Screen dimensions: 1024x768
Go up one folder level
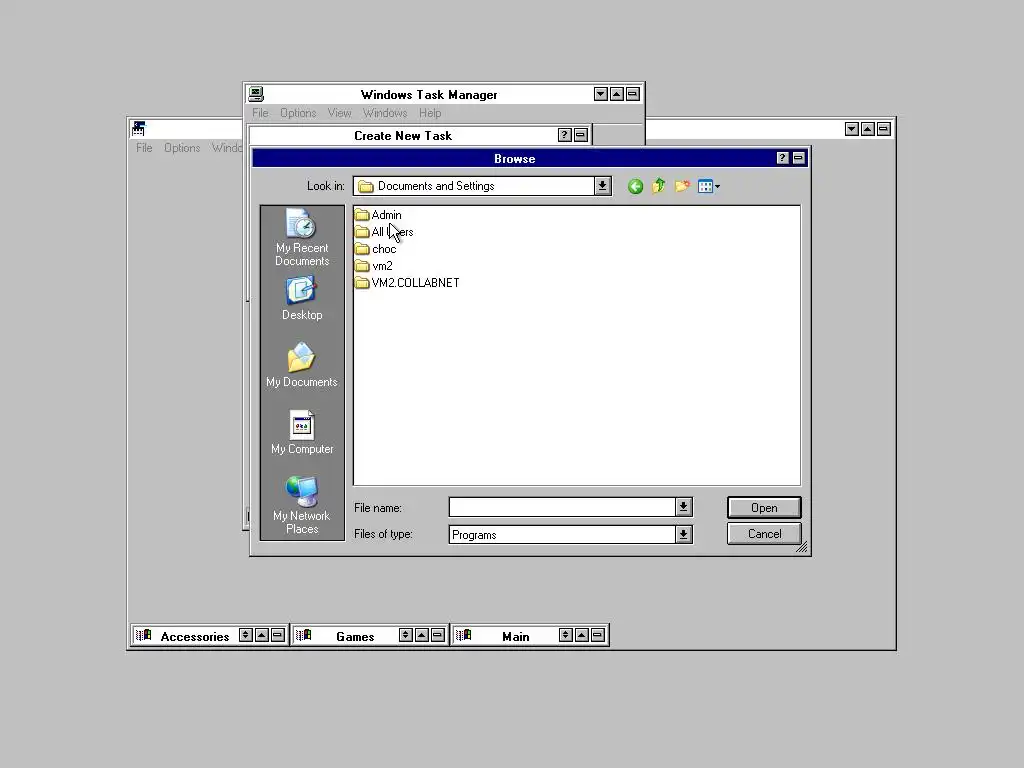658,187
